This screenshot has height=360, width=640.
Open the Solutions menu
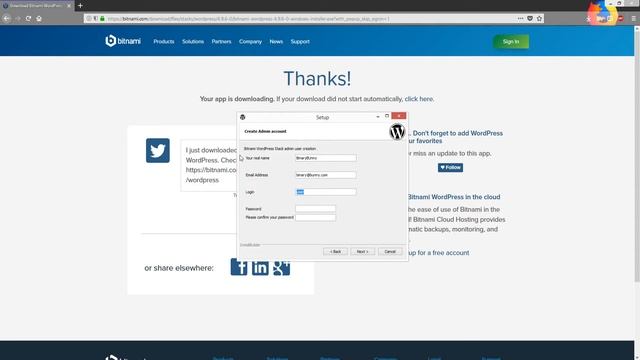tap(193, 41)
